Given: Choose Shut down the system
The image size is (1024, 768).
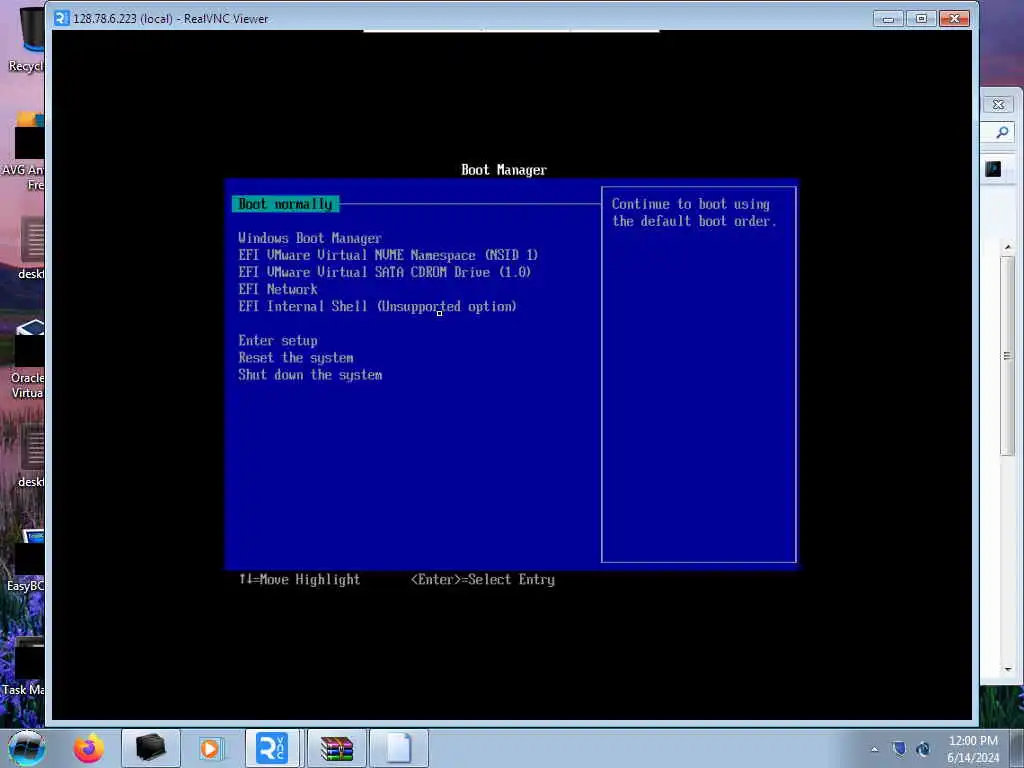Looking at the screenshot, I should (310, 374).
